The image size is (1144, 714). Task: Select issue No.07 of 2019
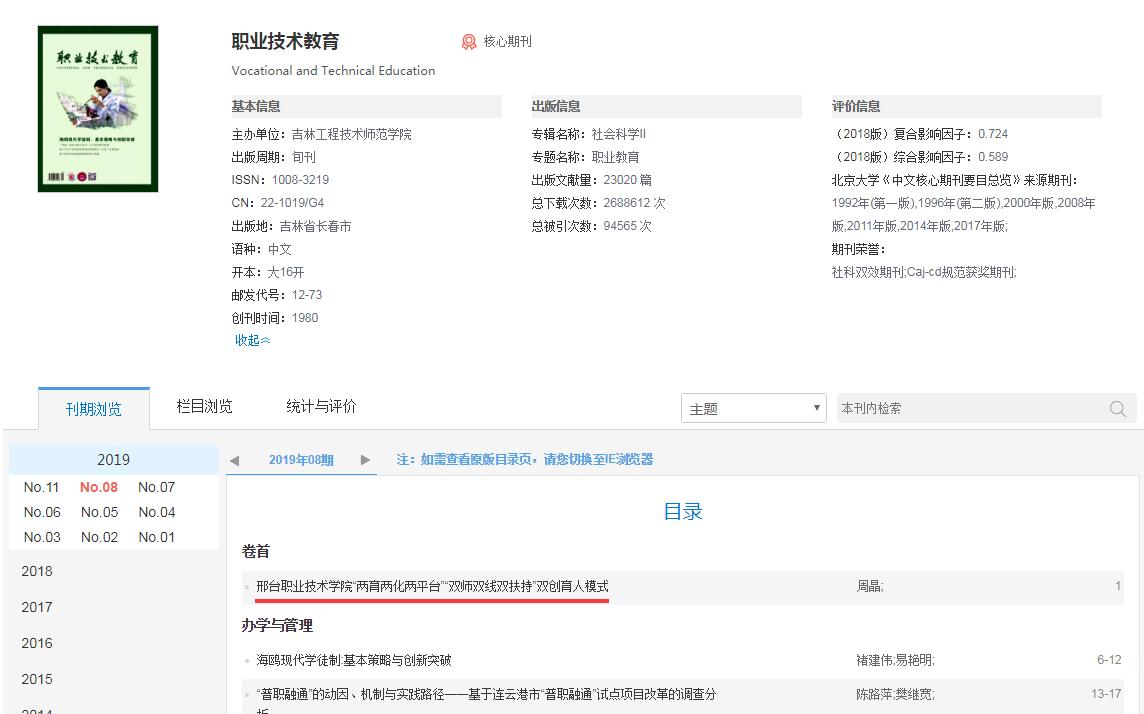156,487
